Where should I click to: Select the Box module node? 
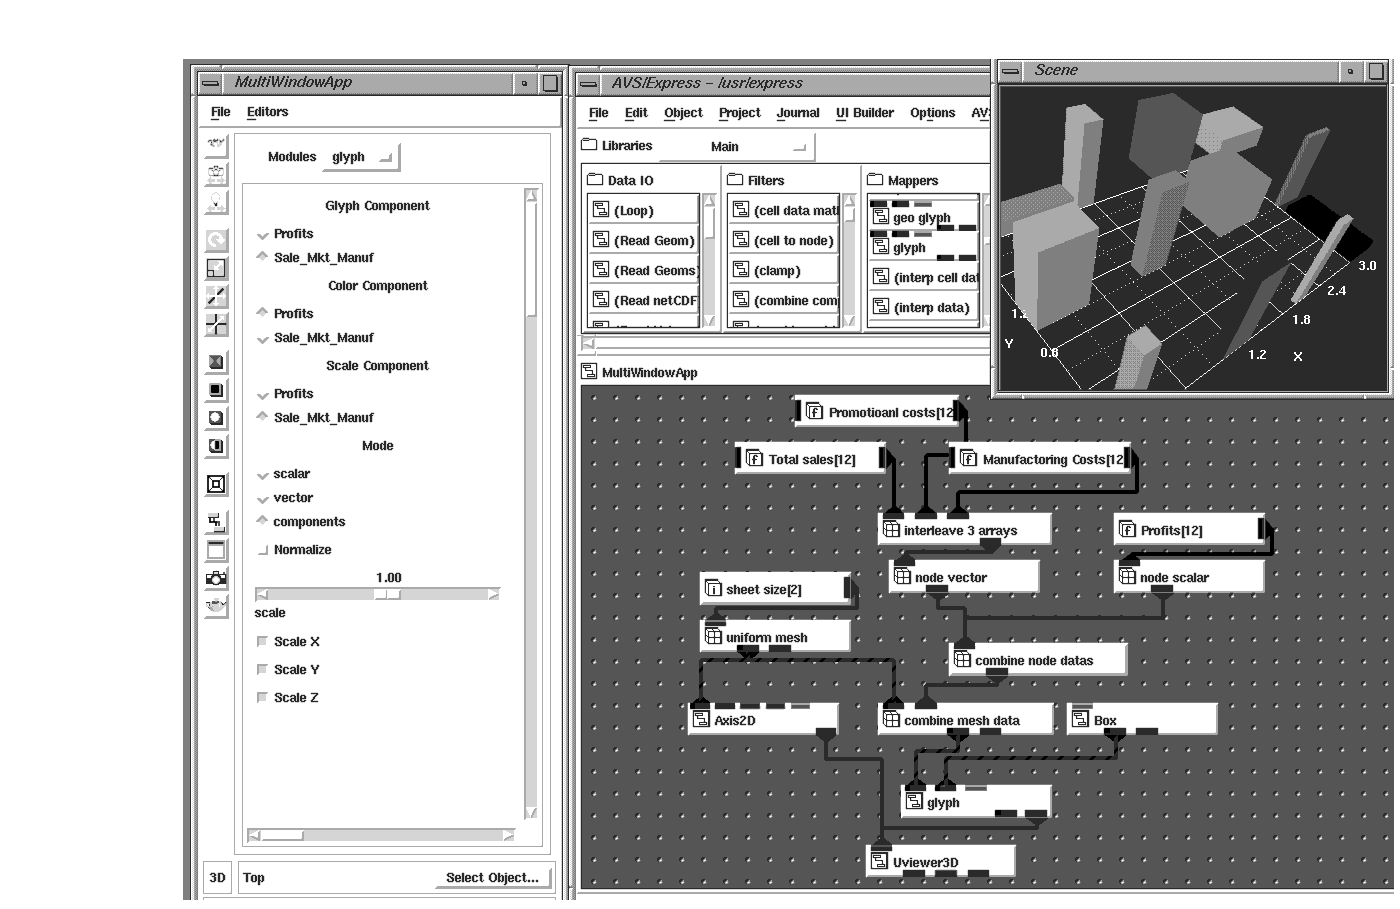click(x=1105, y=720)
